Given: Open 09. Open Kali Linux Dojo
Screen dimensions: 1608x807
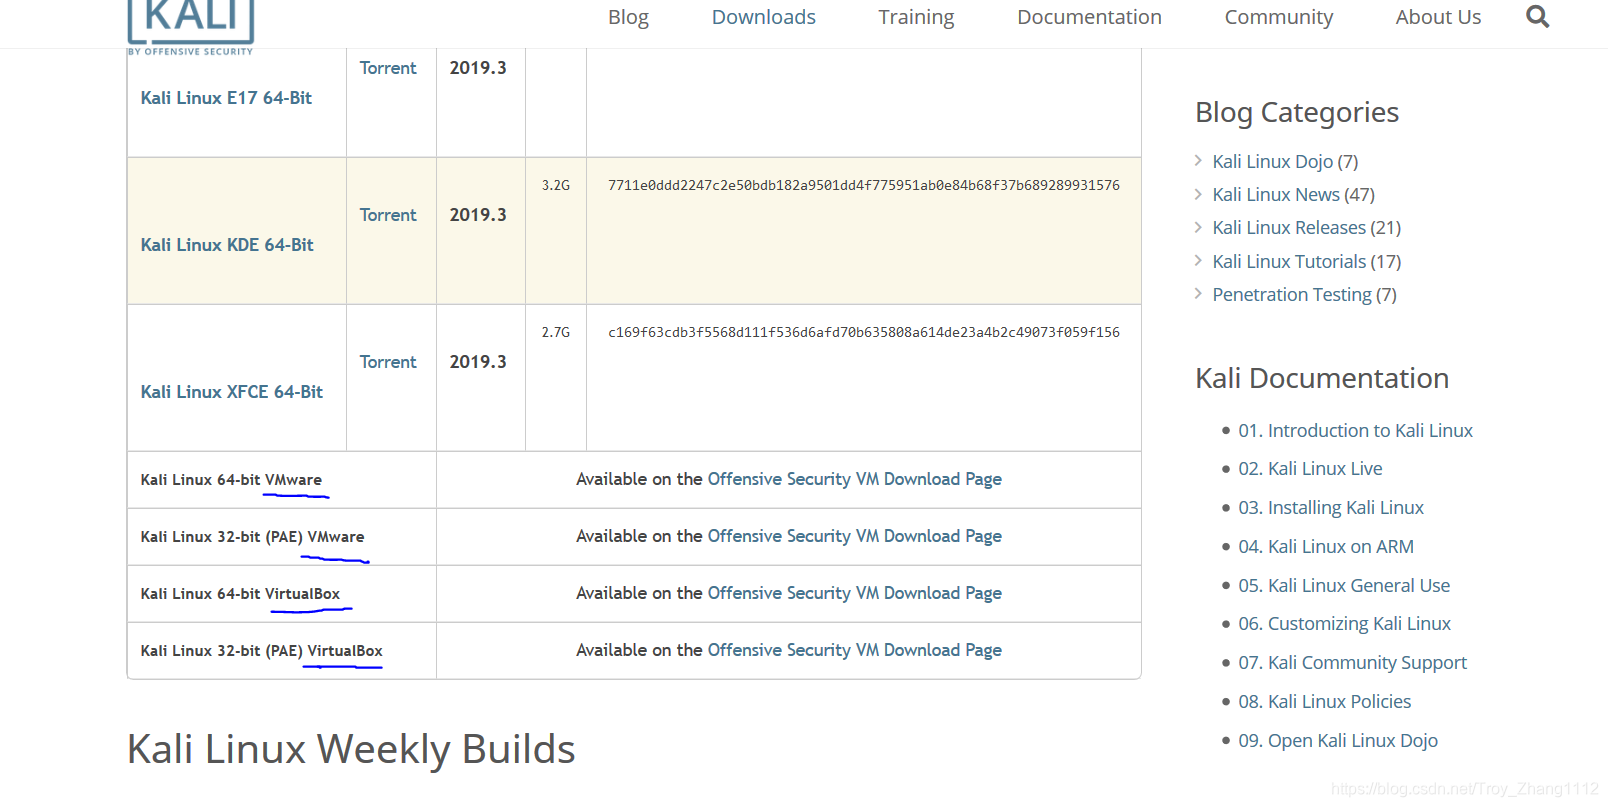Looking at the screenshot, I should pyautogui.click(x=1338, y=740).
